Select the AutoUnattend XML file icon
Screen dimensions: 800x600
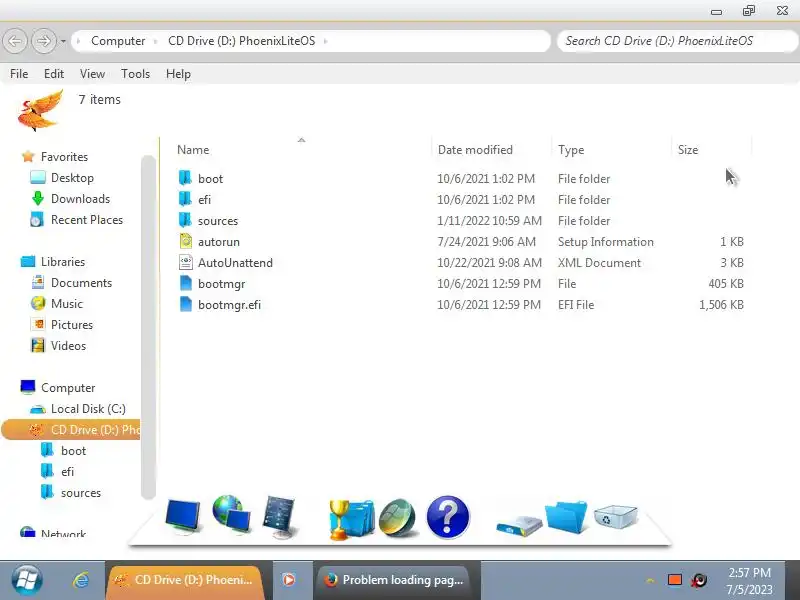tap(186, 262)
